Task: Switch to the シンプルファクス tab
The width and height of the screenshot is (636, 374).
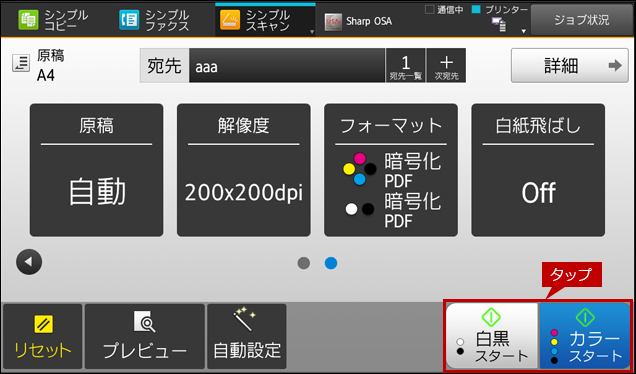Action: (x=155, y=20)
